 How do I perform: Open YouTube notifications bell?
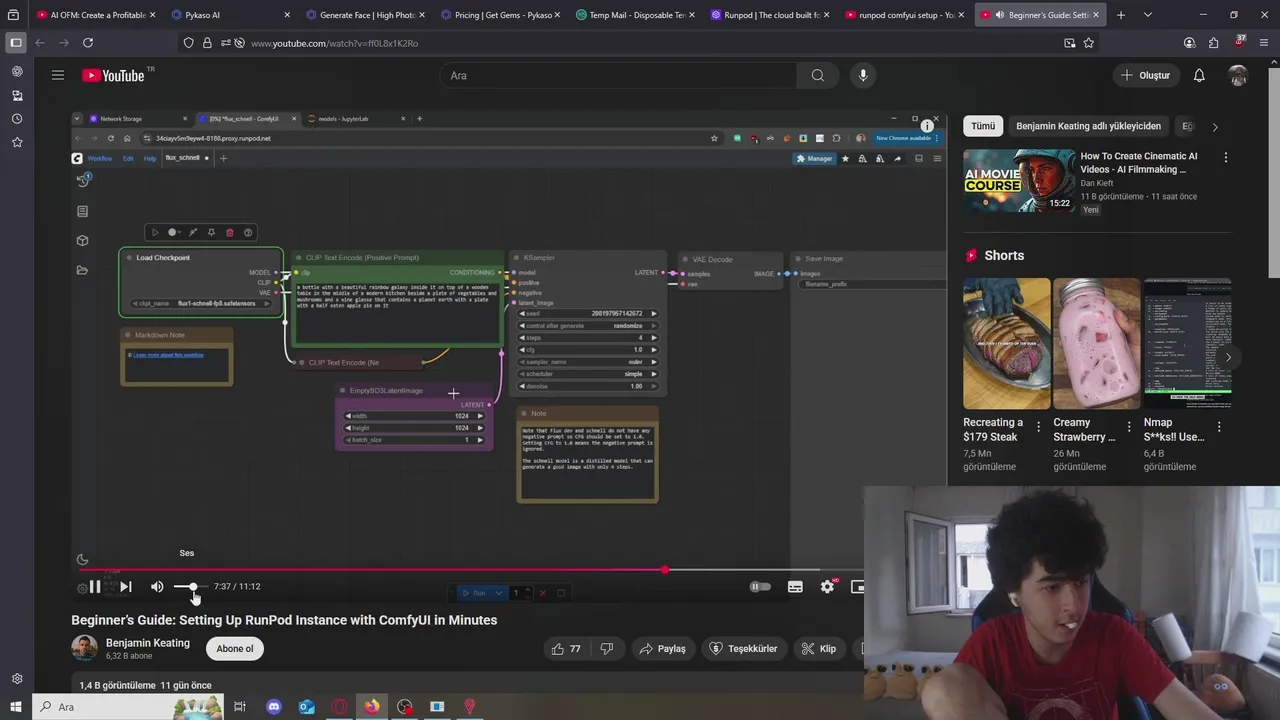point(1199,75)
